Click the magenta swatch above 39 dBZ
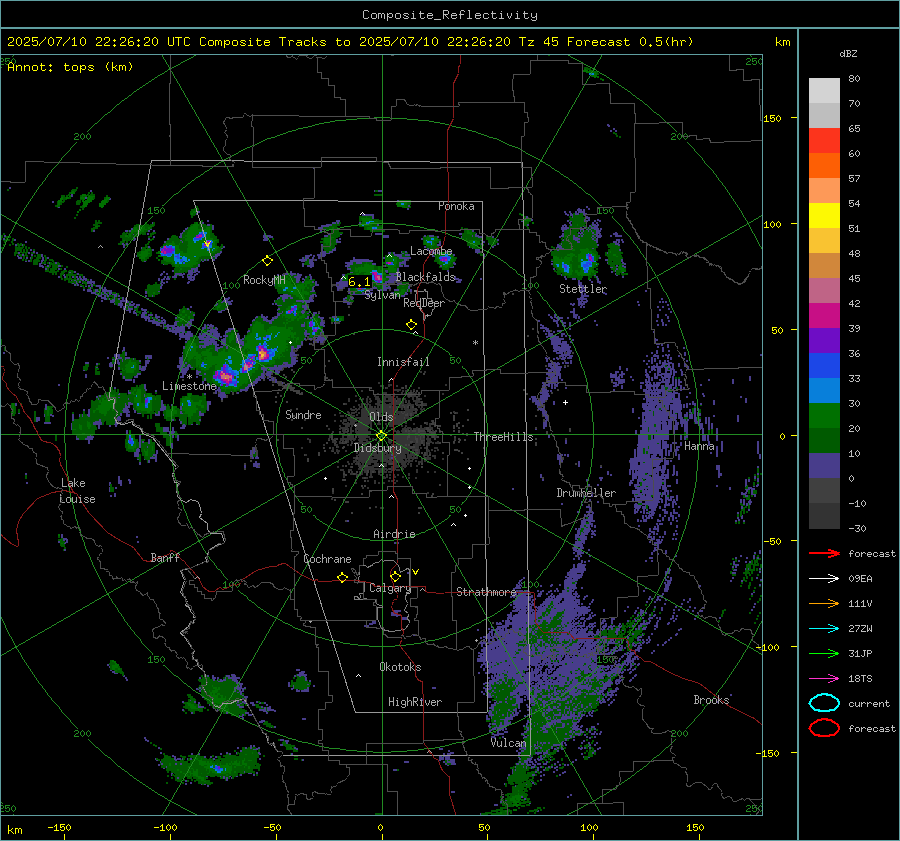 pyautogui.click(x=824, y=315)
